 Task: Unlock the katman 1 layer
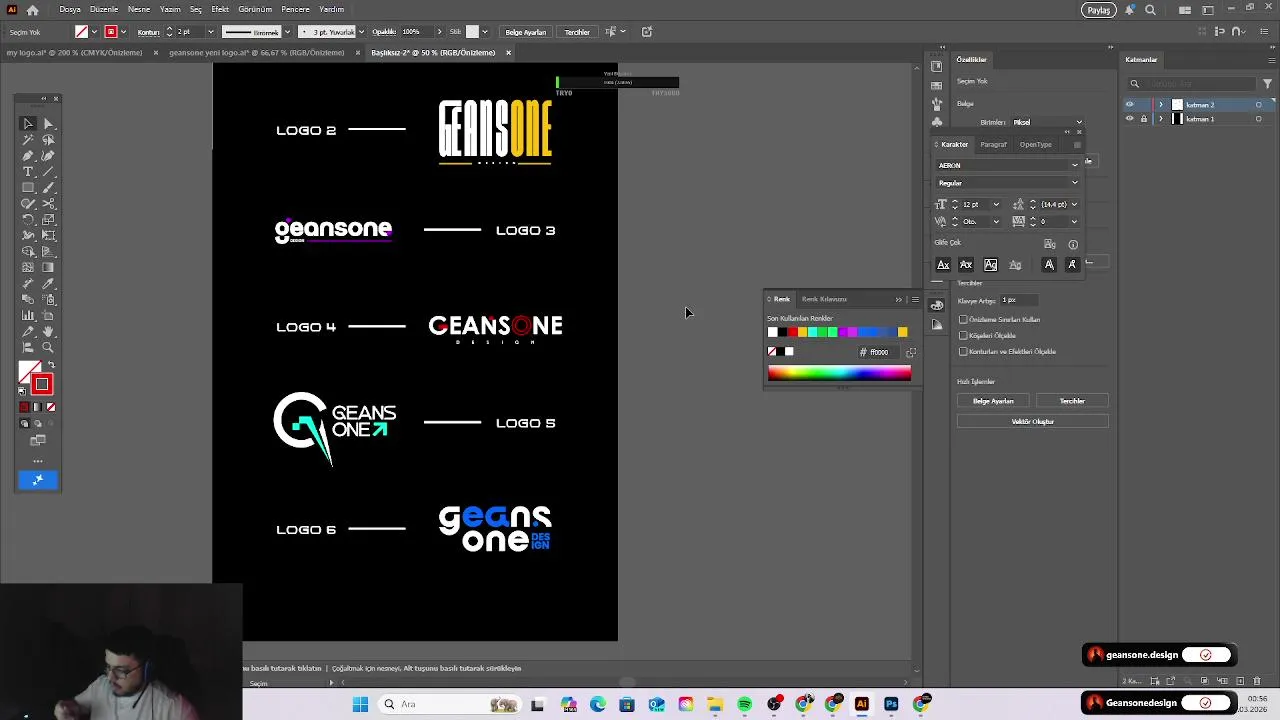[1144, 119]
